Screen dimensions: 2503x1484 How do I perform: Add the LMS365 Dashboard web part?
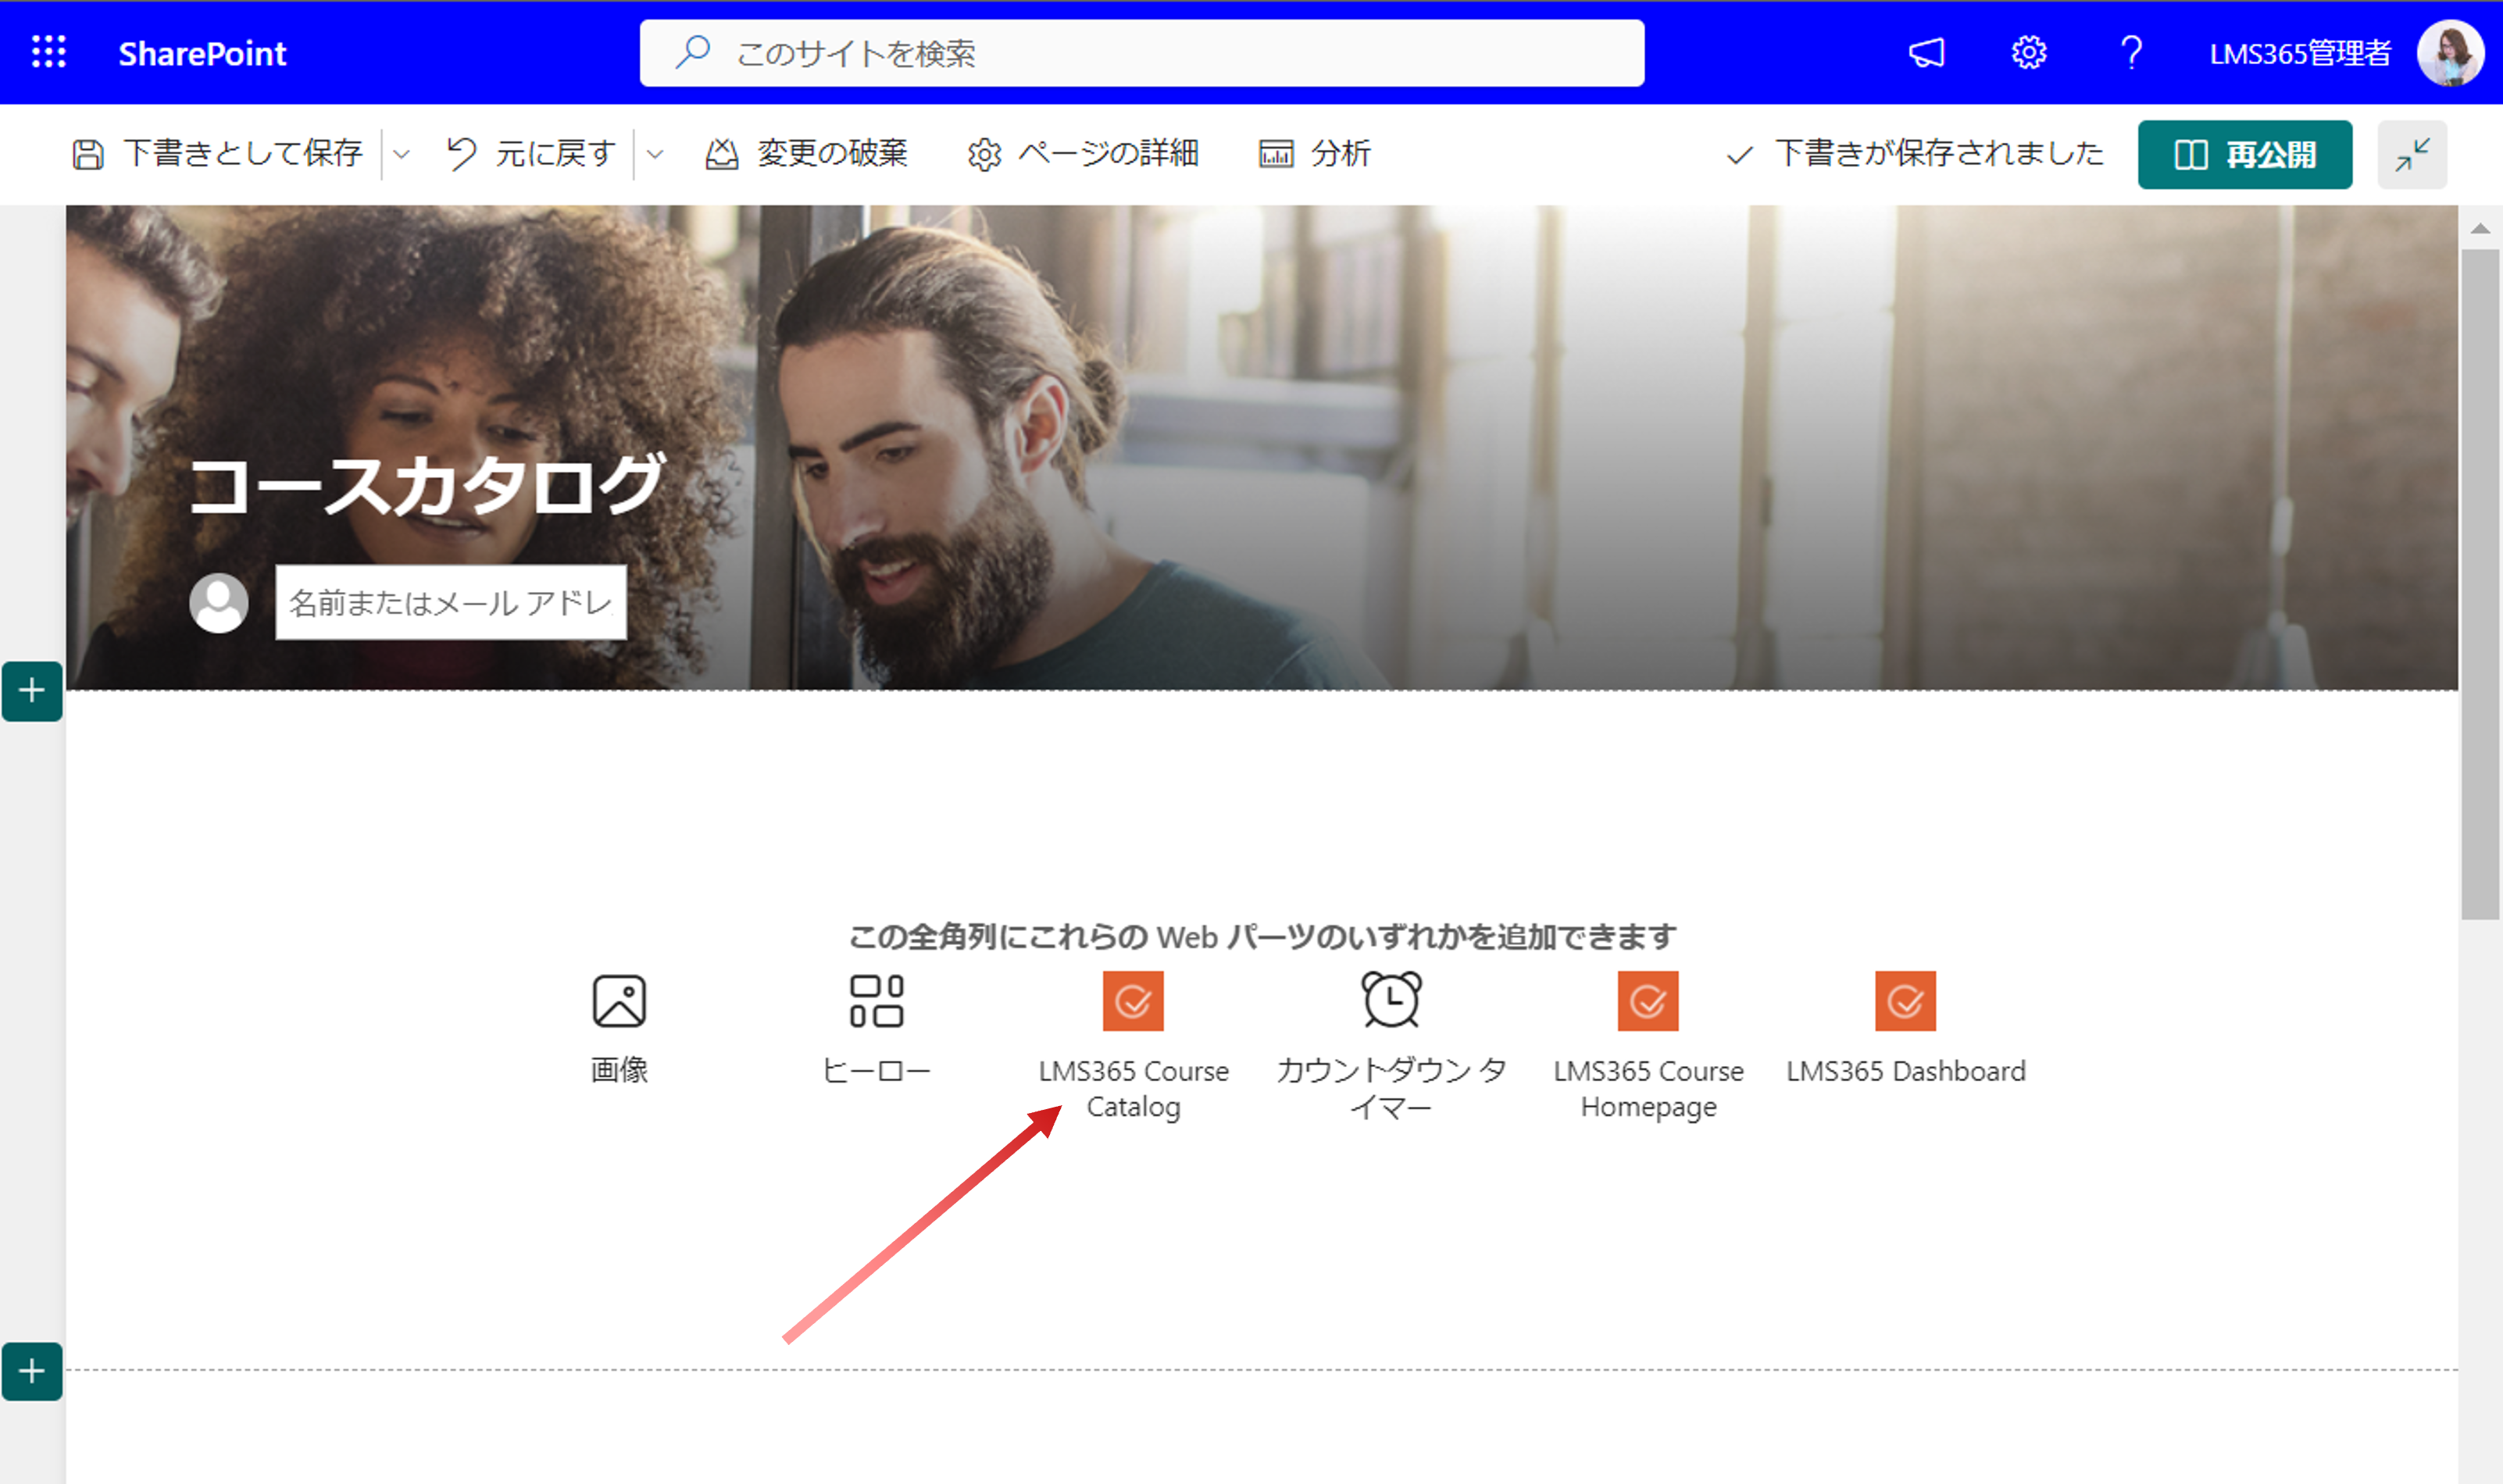click(x=1905, y=1028)
